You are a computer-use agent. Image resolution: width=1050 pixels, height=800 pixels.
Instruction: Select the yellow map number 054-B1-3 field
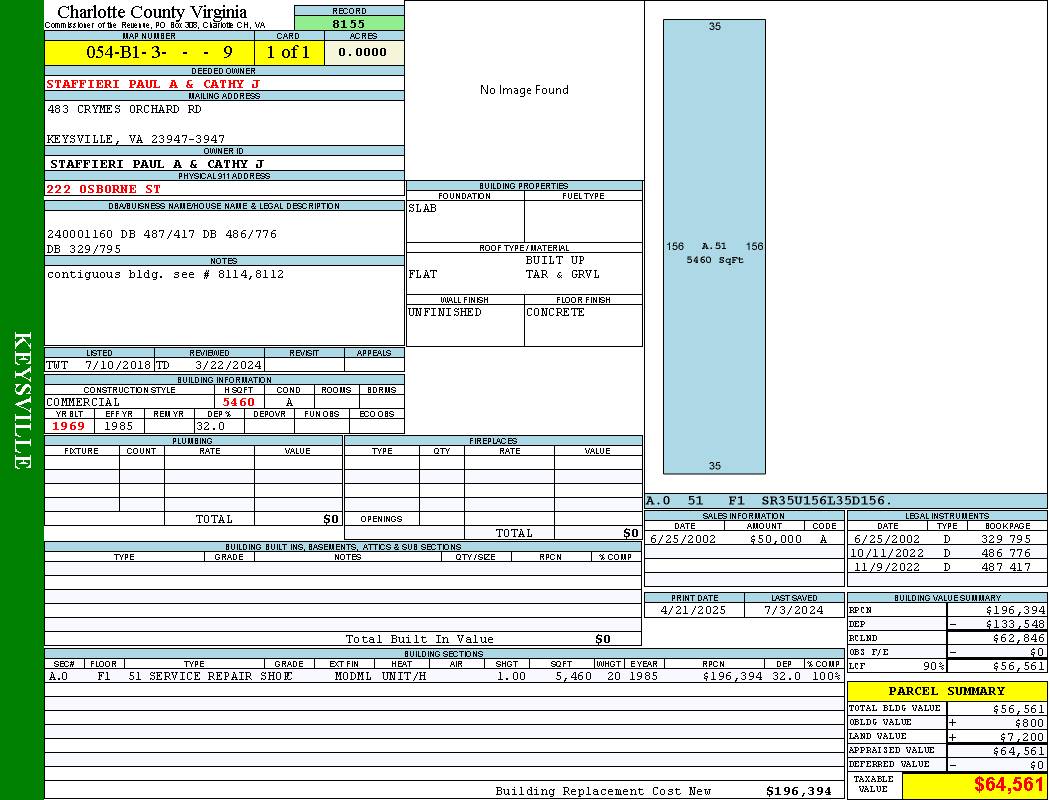[x=149, y=52]
